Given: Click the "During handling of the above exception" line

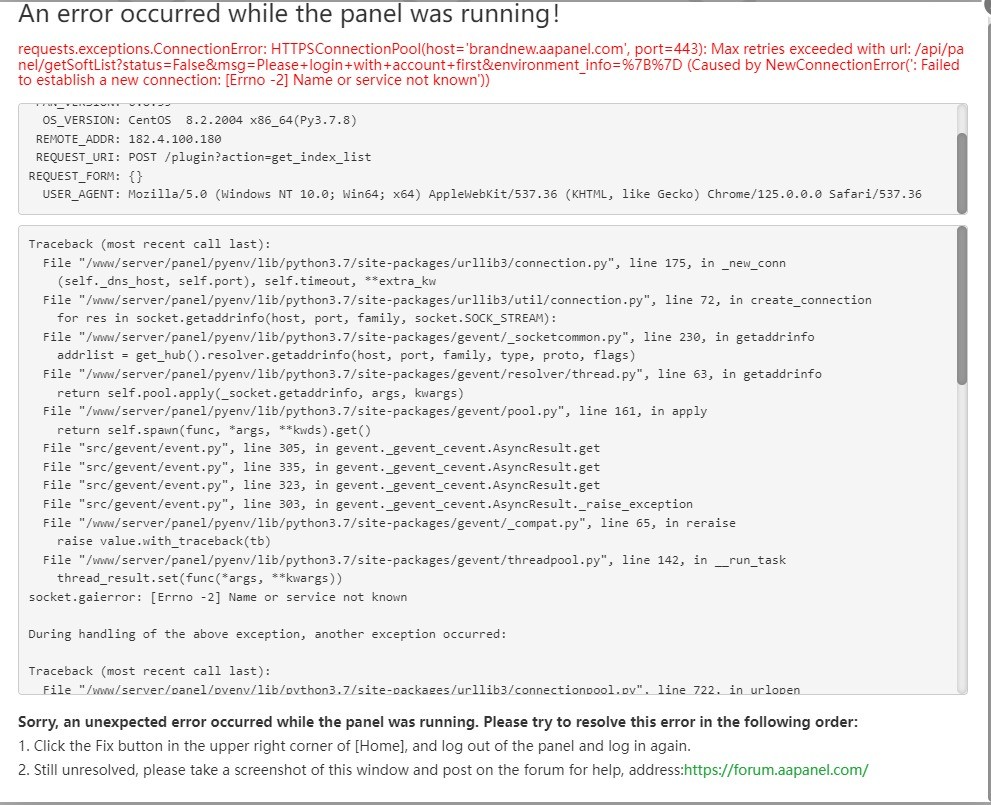Looking at the screenshot, I should click(x=267, y=634).
